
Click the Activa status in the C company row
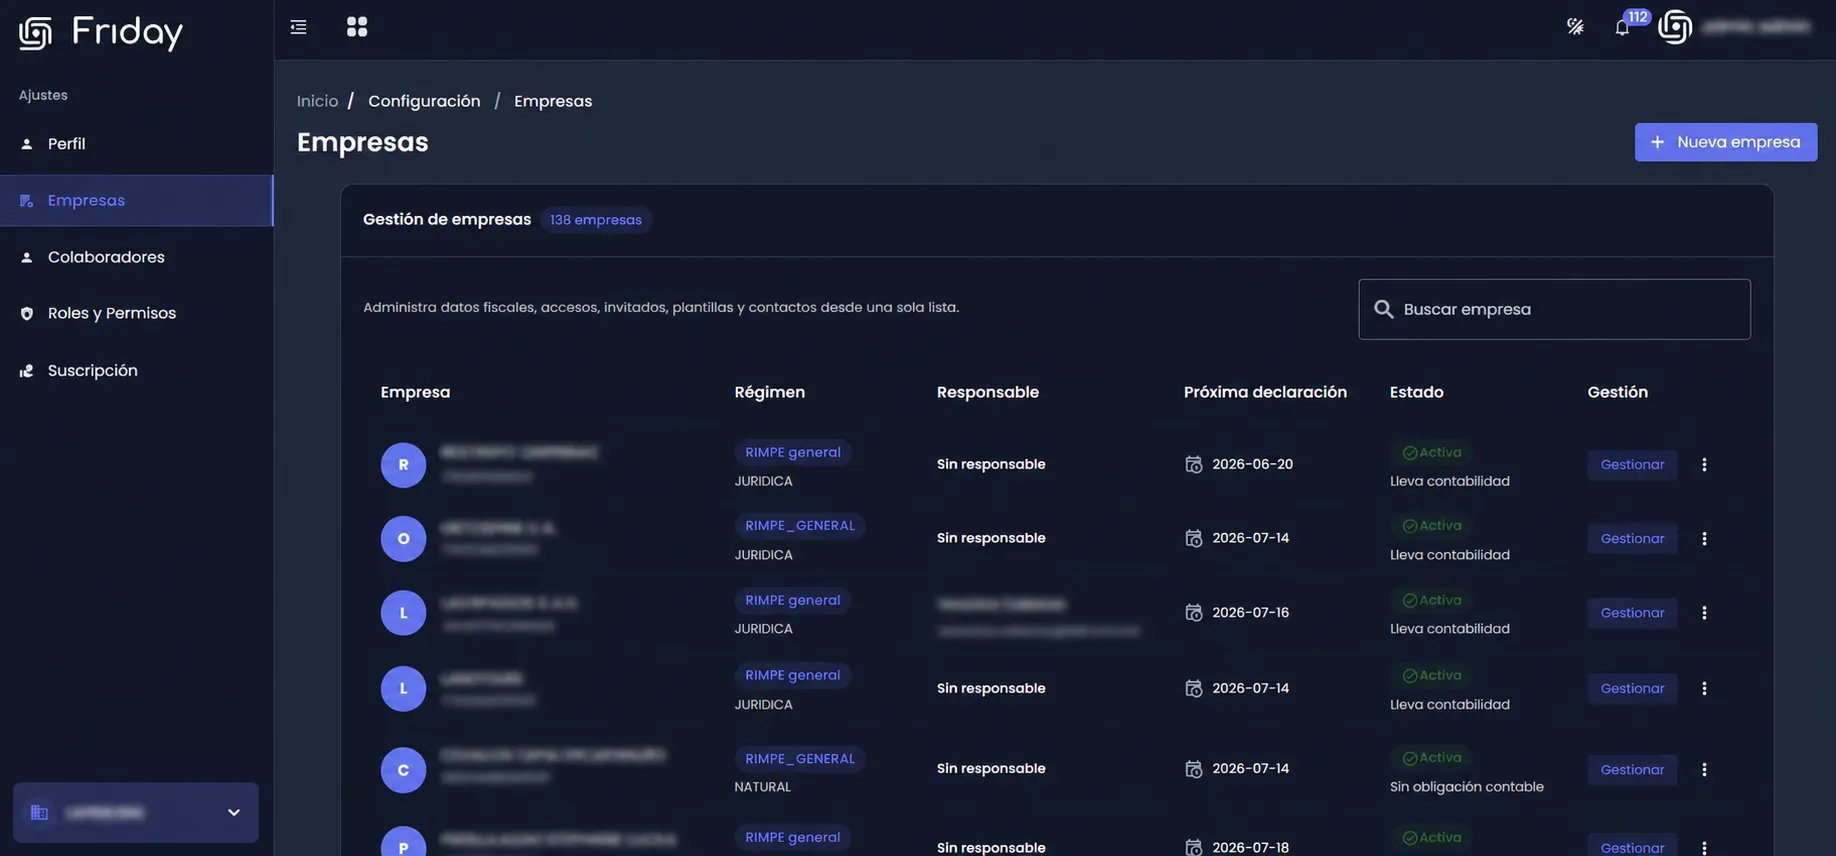tap(1432, 758)
